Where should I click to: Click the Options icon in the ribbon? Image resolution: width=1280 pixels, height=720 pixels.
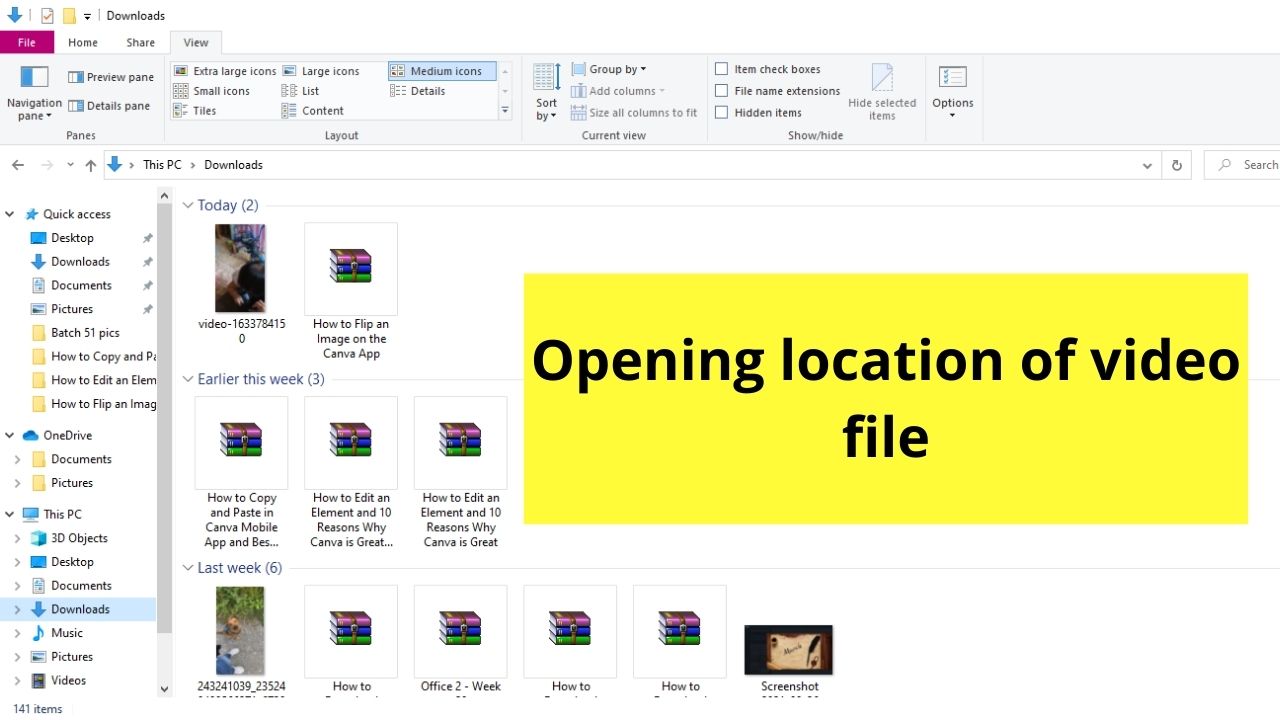click(952, 90)
